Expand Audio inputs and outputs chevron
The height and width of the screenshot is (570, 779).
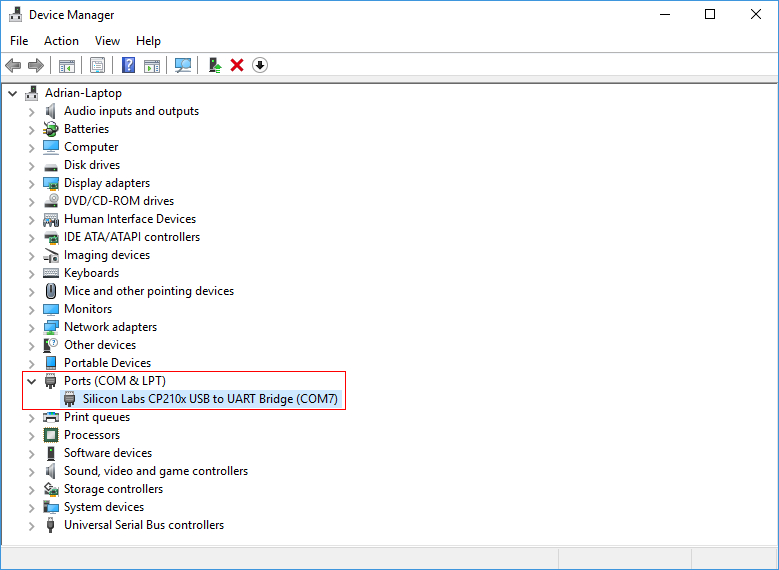point(31,111)
